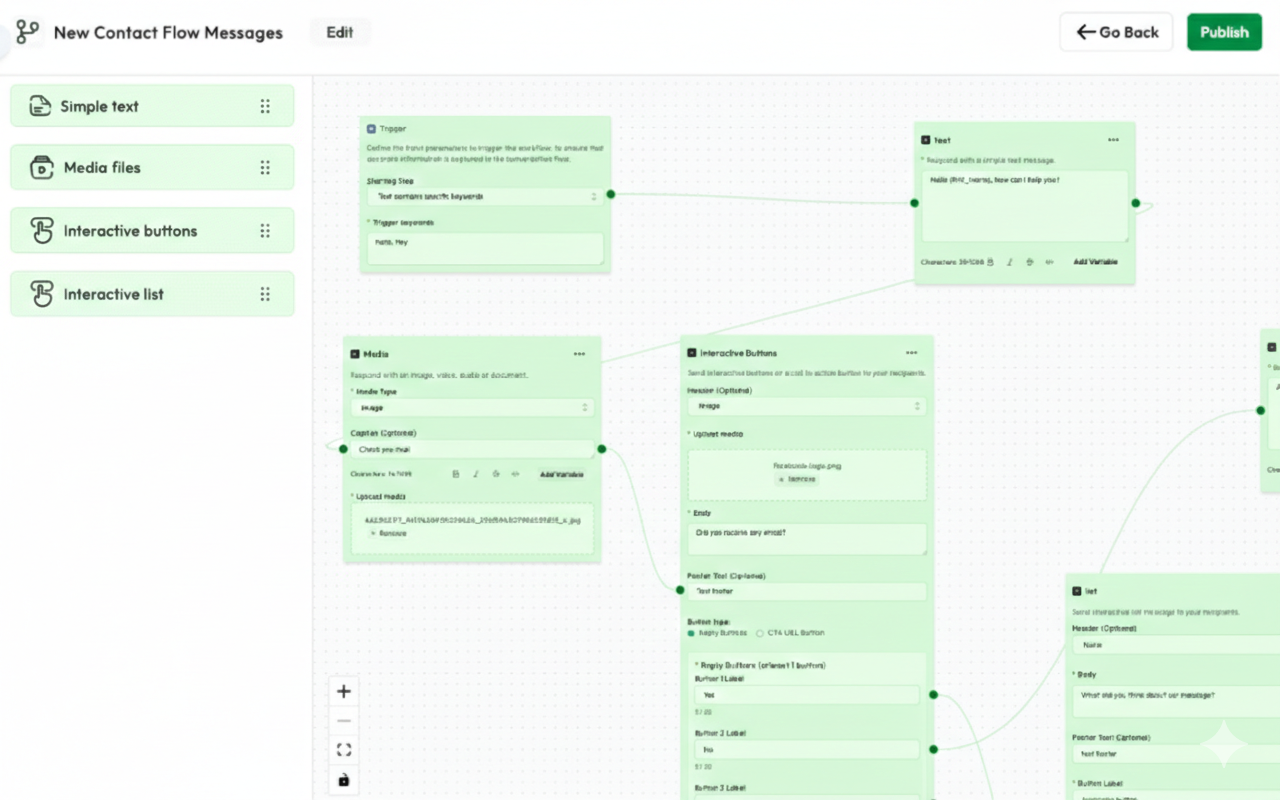Select Interactive list in the sidebar
This screenshot has height=800, width=1280.
152,294
